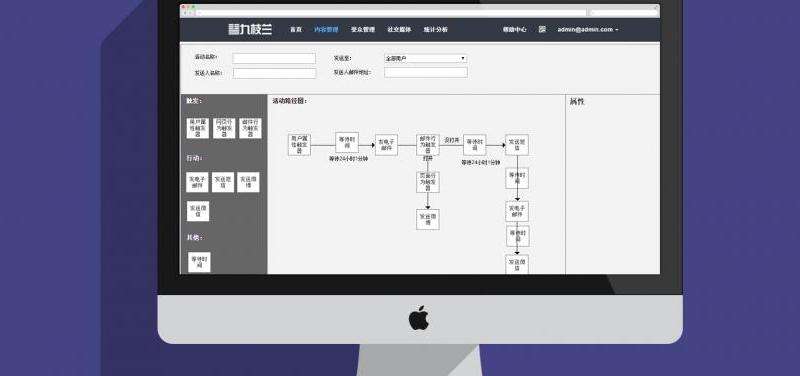Open the 社交媒体 nav tab
Viewport: 800px width, 376px height.
(x=399, y=30)
